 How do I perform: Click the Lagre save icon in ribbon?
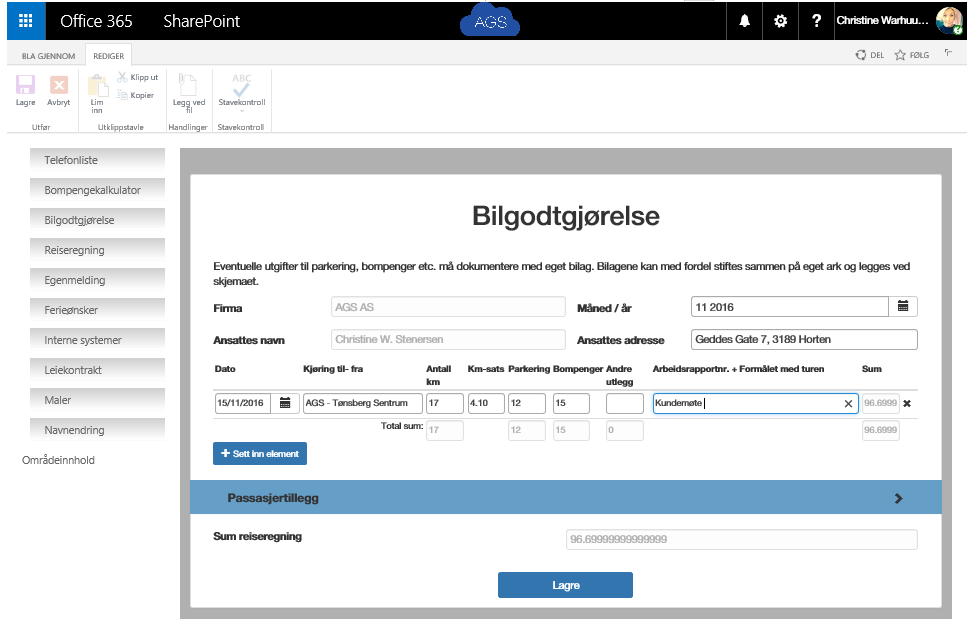[26, 87]
